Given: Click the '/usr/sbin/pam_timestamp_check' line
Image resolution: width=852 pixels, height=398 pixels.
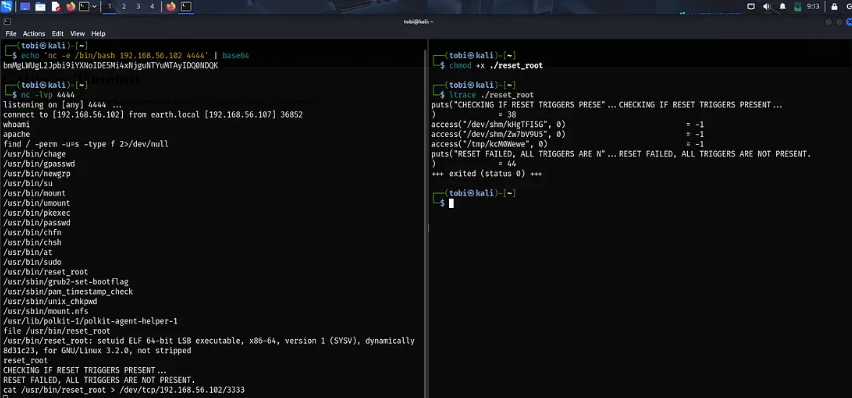Looking at the screenshot, I should [68, 291].
